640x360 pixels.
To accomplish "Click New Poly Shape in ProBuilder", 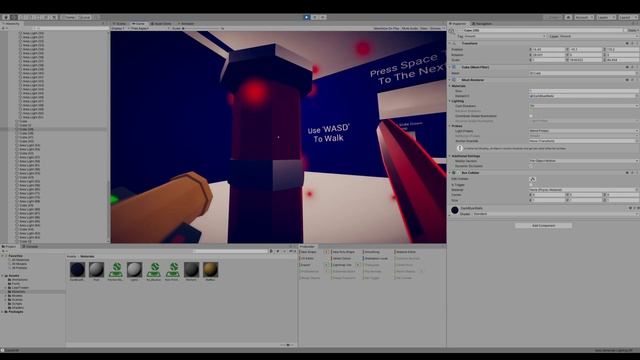I will pos(344,252).
